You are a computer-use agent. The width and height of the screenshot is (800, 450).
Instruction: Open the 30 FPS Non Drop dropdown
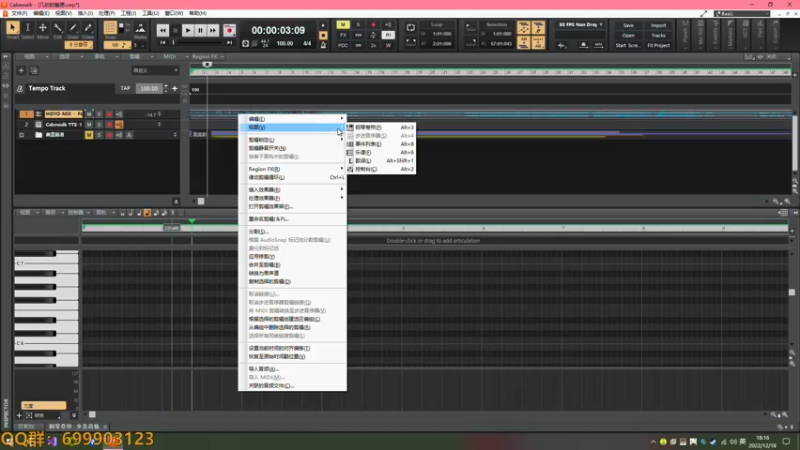(x=580, y=24)
